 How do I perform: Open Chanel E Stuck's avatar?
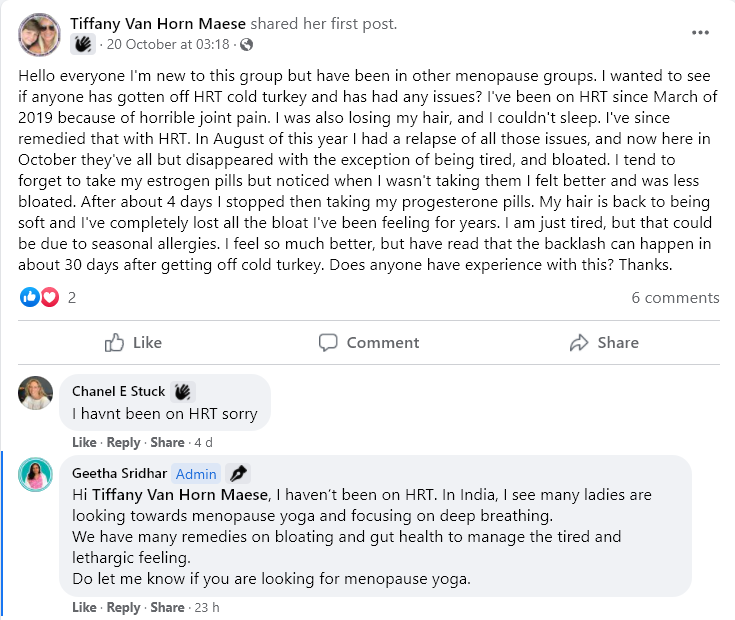(36, 393)
